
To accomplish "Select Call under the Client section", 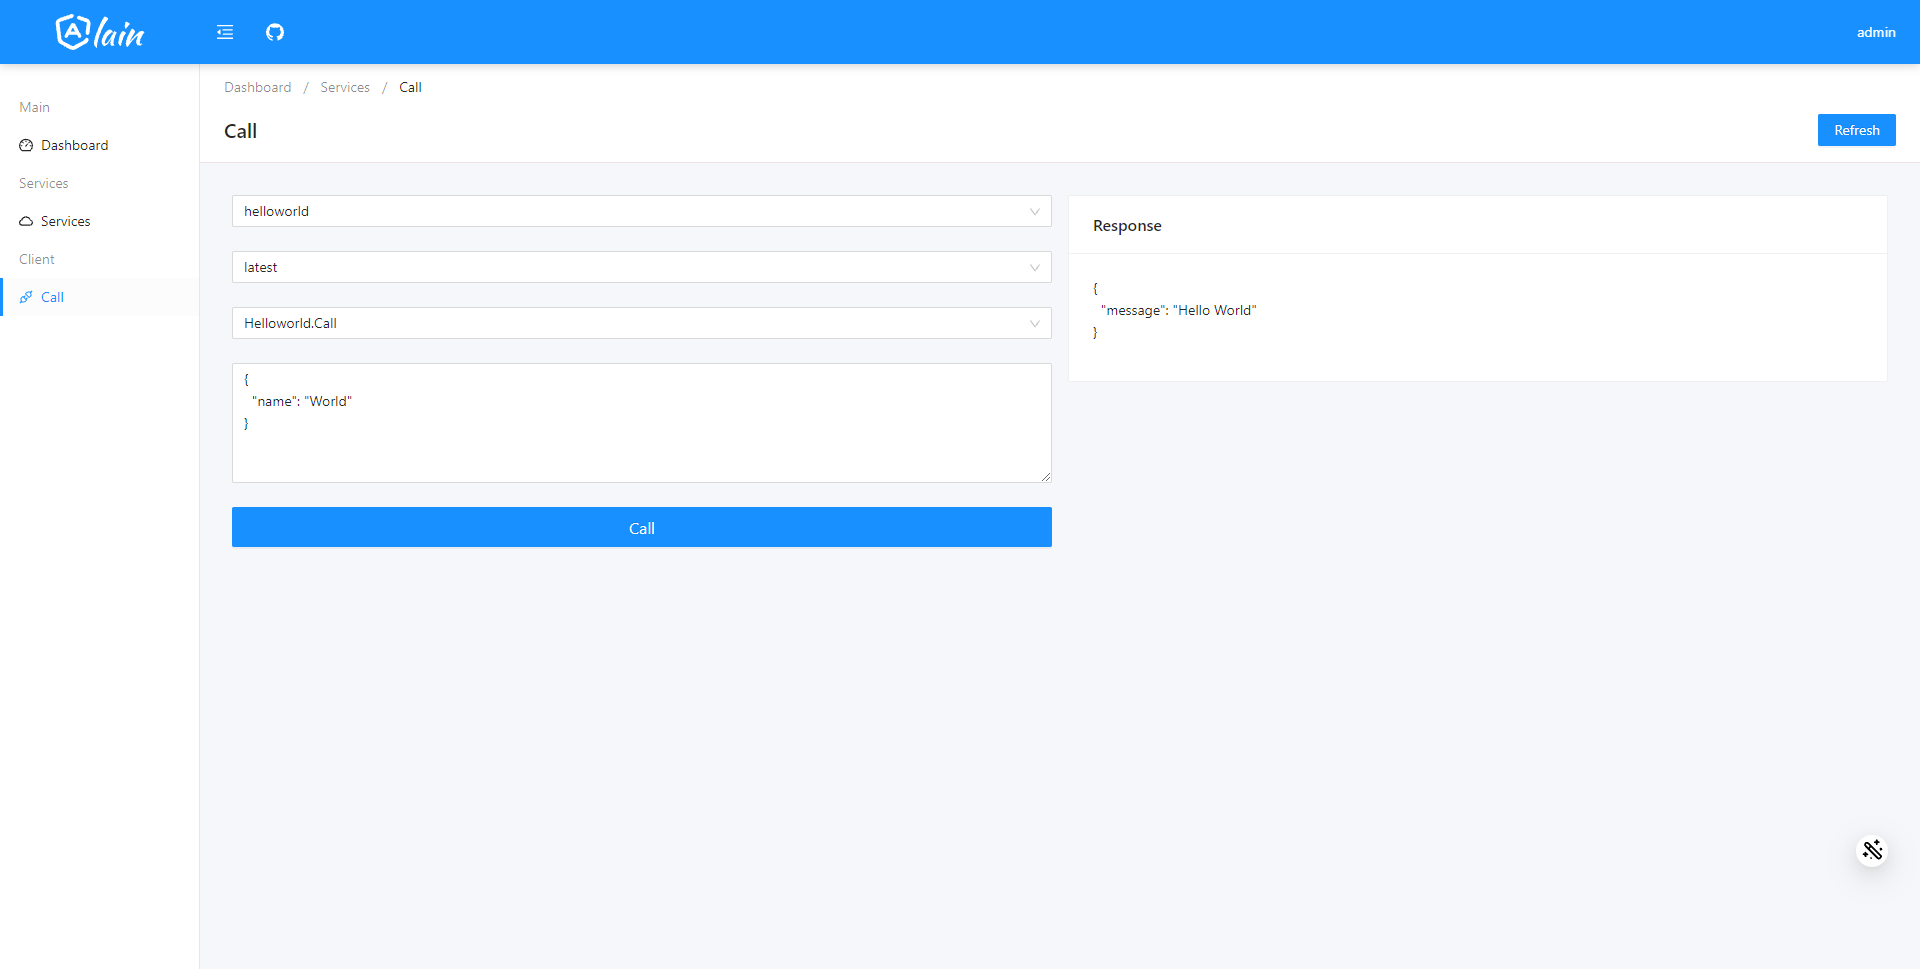I will tap(51, 296).
